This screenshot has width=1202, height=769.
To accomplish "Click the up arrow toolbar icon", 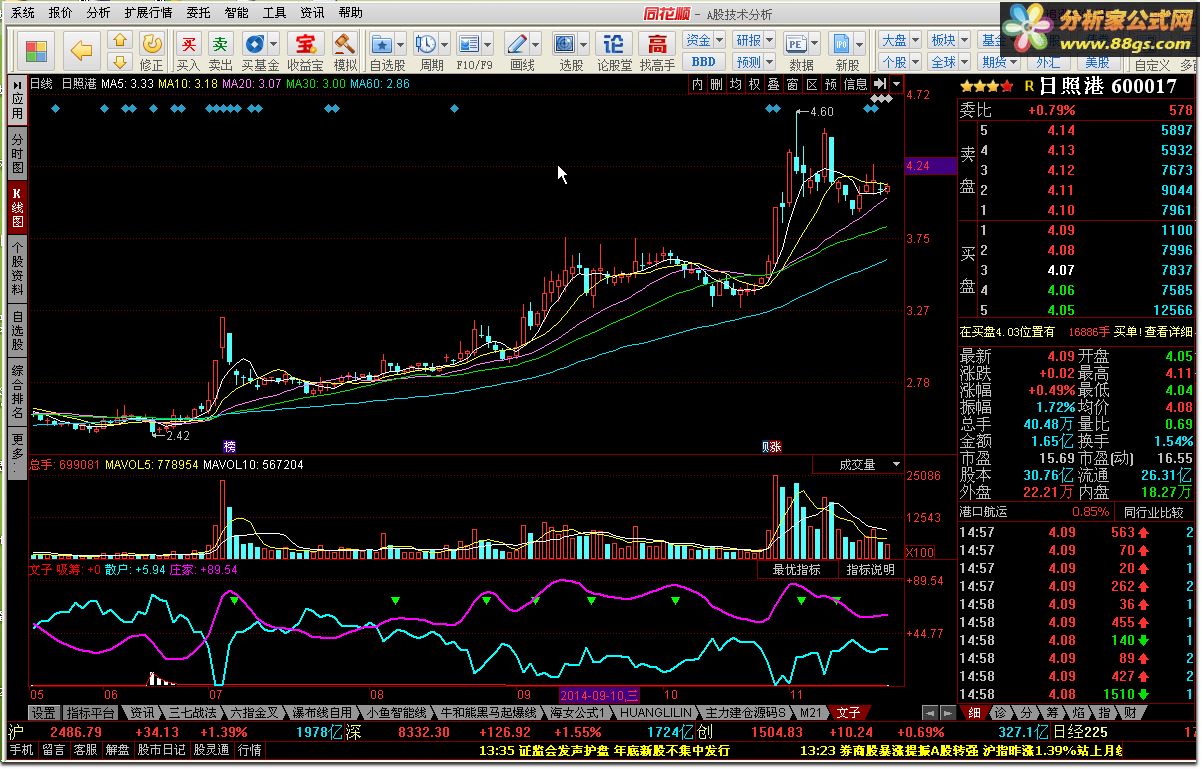I will point(119,41).
